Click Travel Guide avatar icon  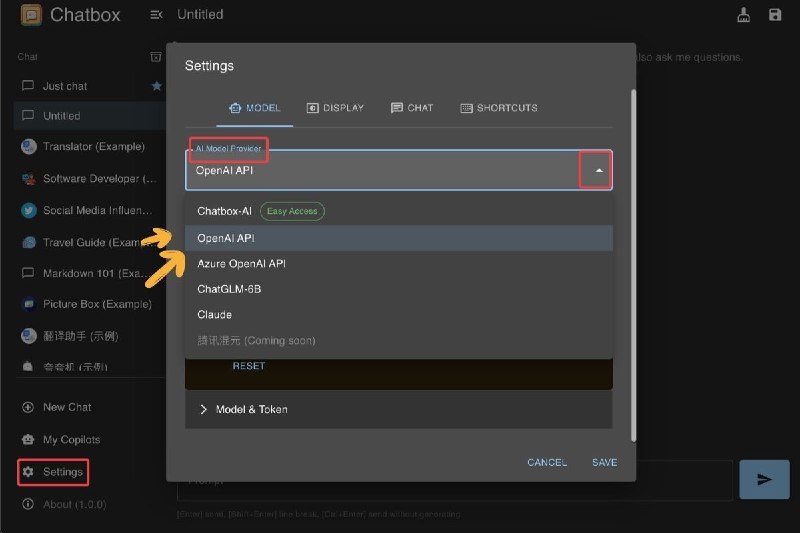29,242
